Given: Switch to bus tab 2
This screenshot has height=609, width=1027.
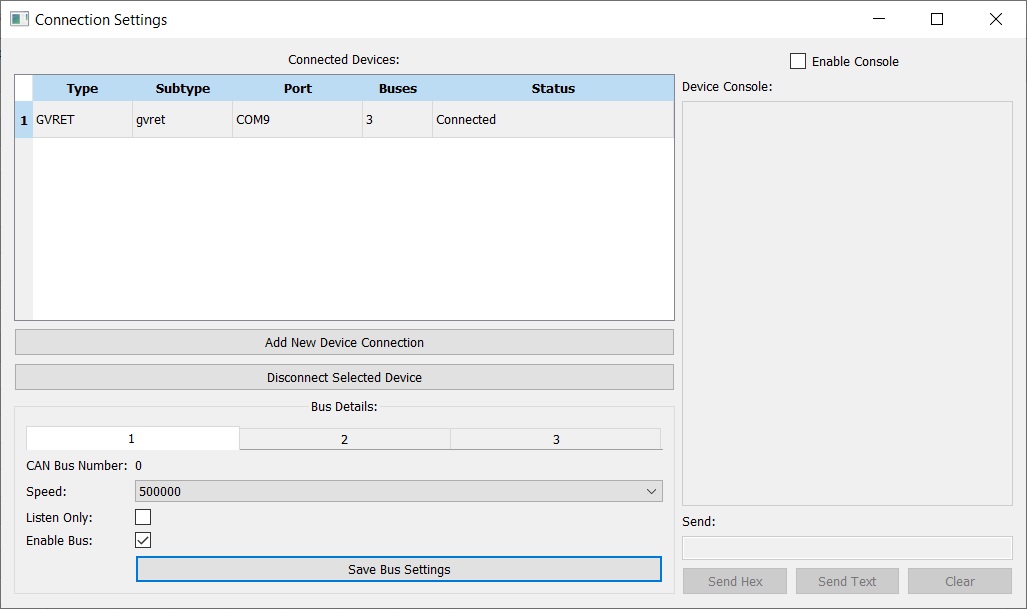Looking at the screenshot, I should (344, 439).
